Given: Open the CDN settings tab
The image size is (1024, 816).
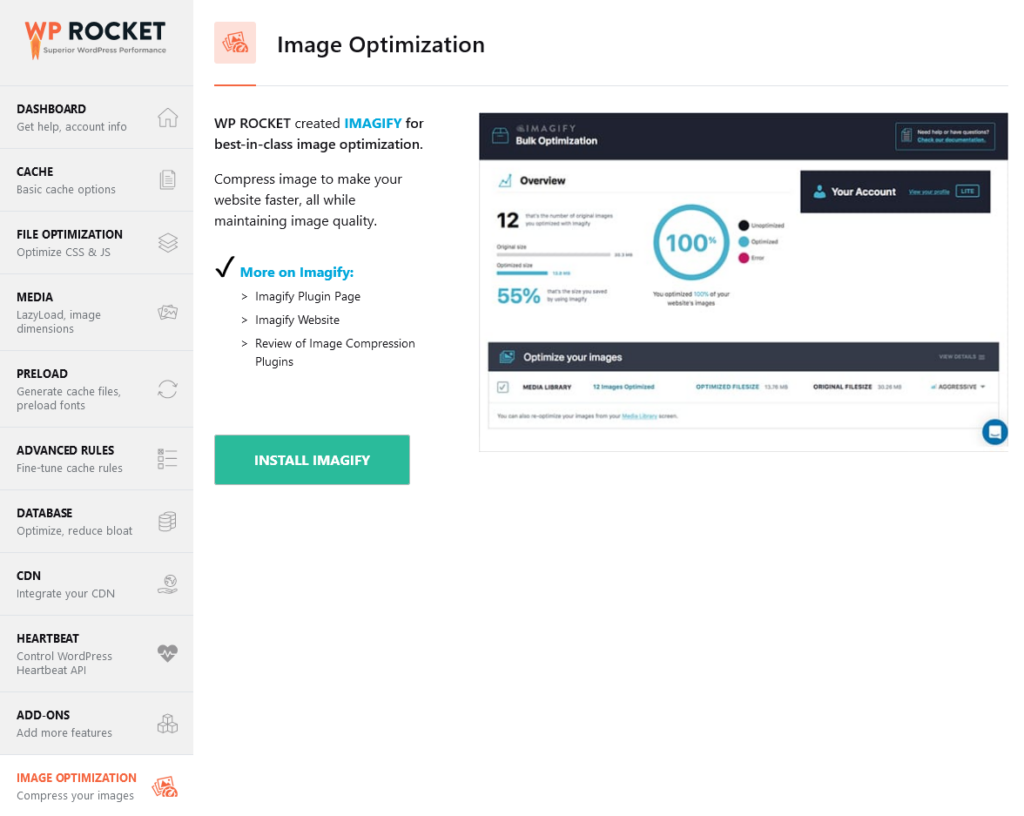Looking at the screenshot, I should click(97, 584).
